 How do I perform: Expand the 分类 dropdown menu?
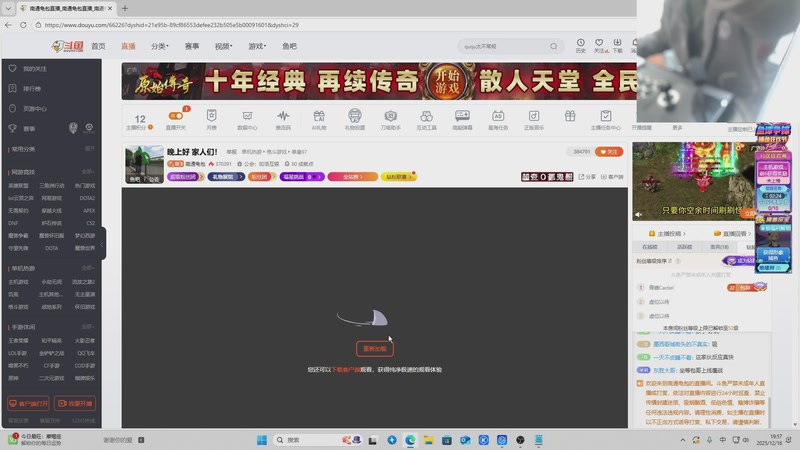pyautogui.click(x=160, y=46)
